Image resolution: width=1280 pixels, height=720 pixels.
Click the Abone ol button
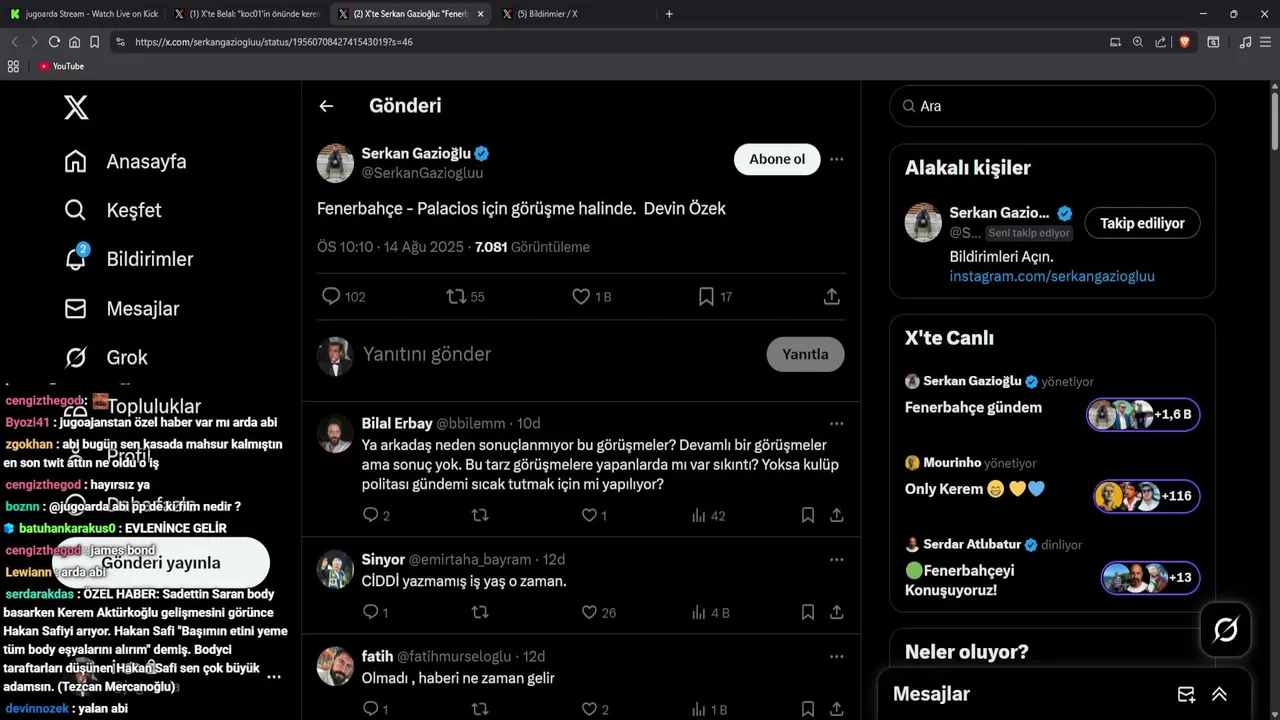(x=777, y=159)
